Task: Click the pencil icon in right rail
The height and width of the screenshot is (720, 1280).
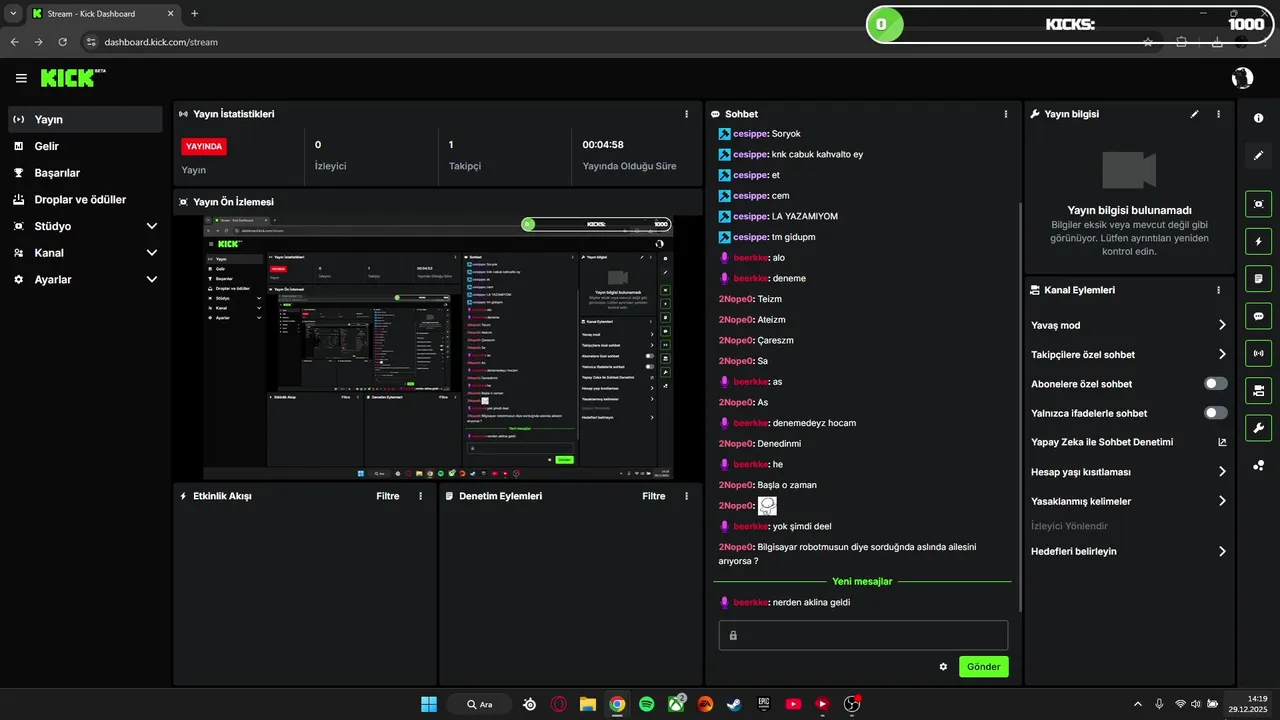Action: coord(1258,155)
